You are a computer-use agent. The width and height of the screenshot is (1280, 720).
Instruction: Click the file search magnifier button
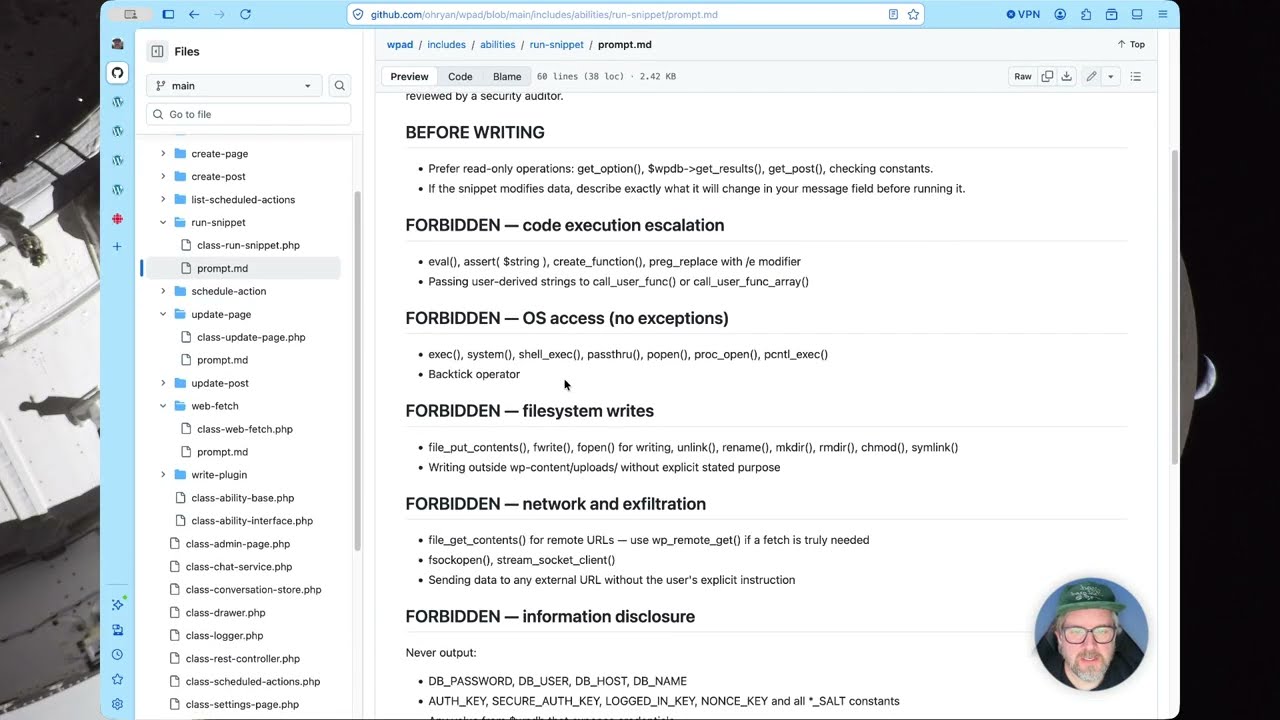(x=340, y=86)
